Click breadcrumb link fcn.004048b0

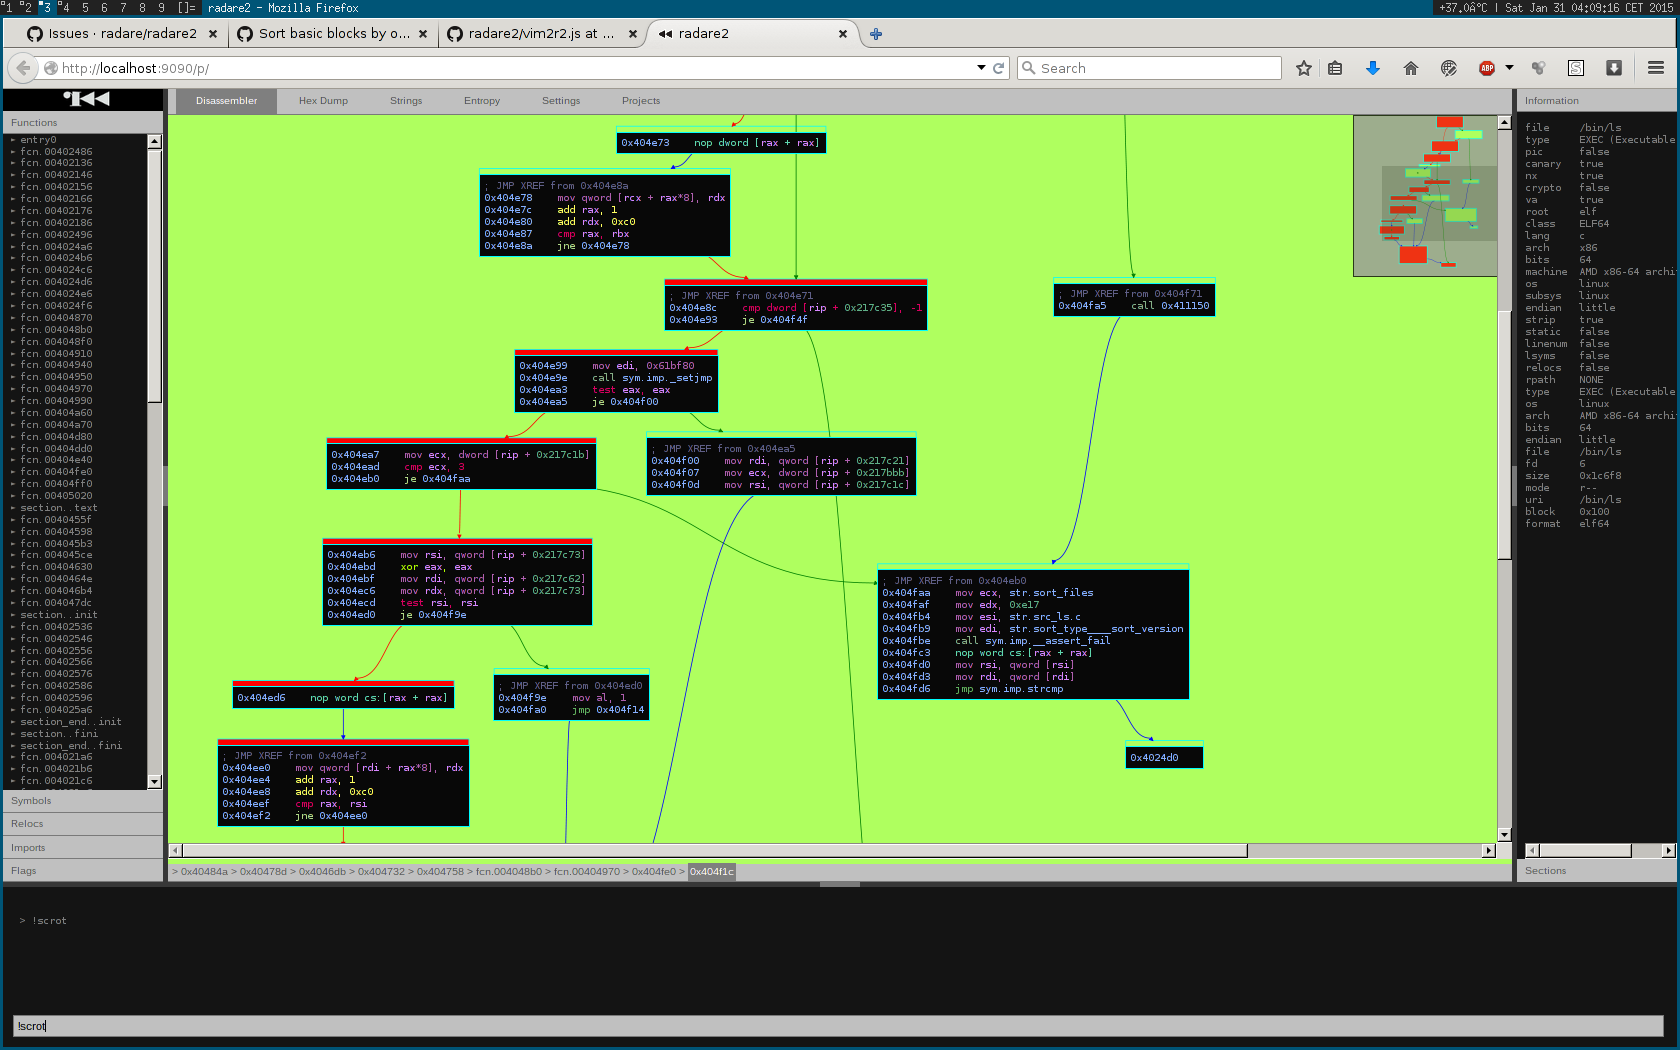click(x=508, y=872)
